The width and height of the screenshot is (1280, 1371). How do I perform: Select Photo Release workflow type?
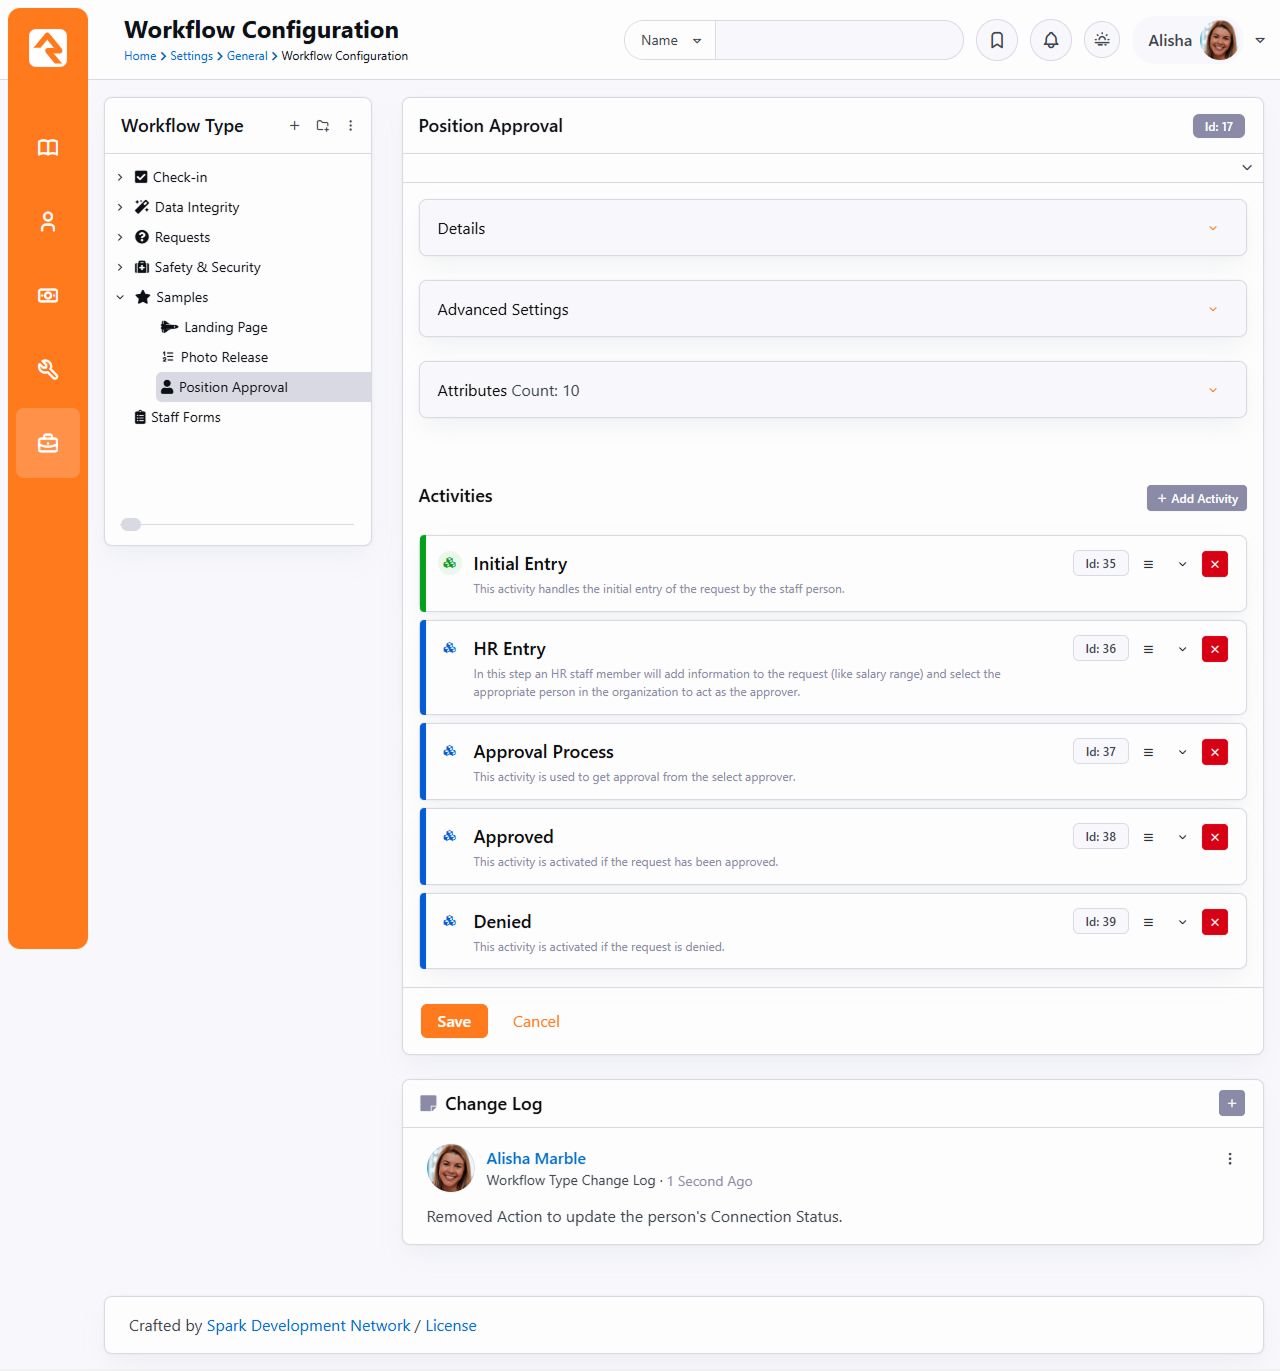pos(224,357)
